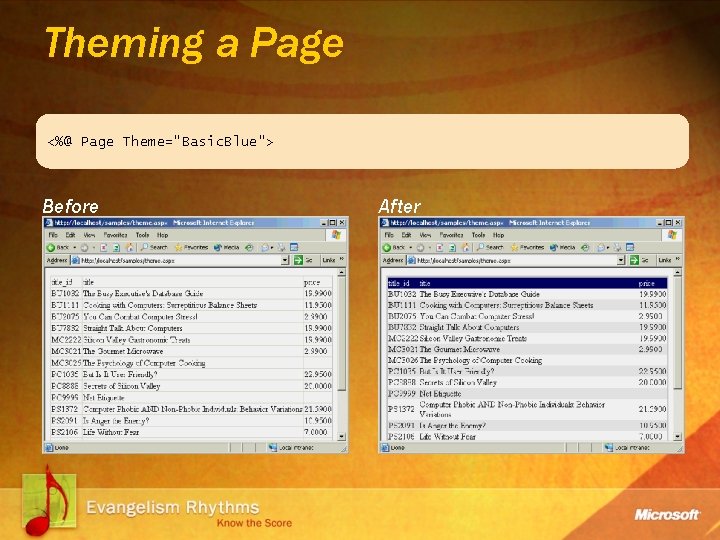Screen dimensions: 720x540
Task: Click Stop icon in the After window
Action: coord(440,248)
